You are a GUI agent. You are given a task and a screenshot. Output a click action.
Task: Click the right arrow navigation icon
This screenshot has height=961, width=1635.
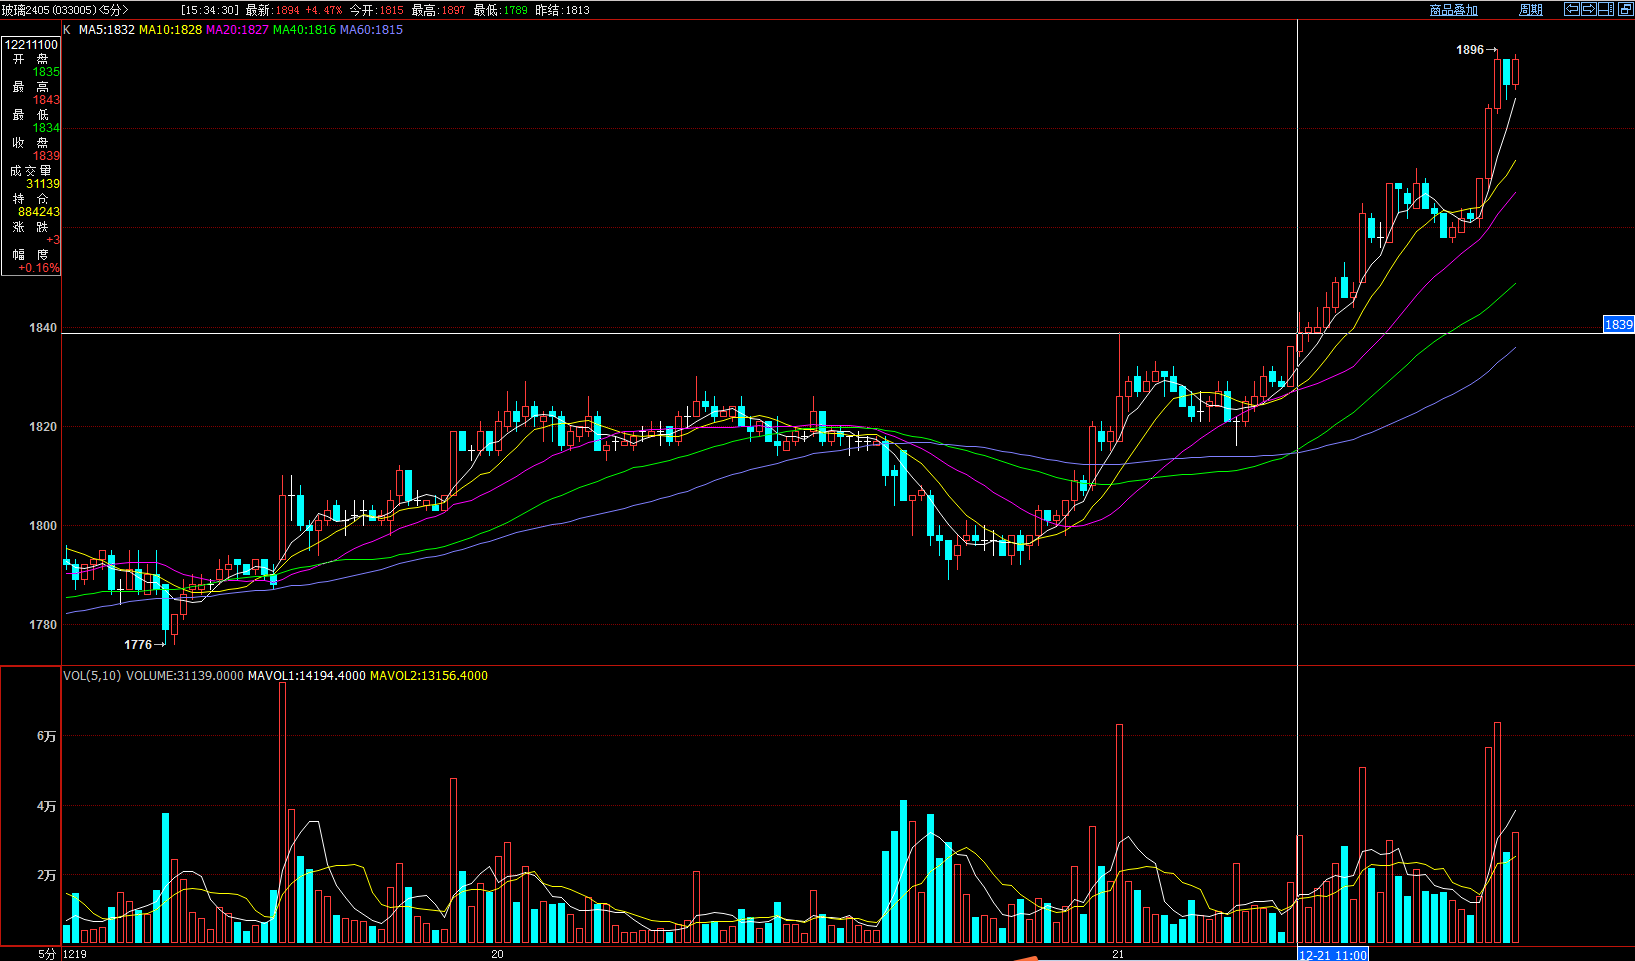pyautogui.click(x=1589, y=9)
